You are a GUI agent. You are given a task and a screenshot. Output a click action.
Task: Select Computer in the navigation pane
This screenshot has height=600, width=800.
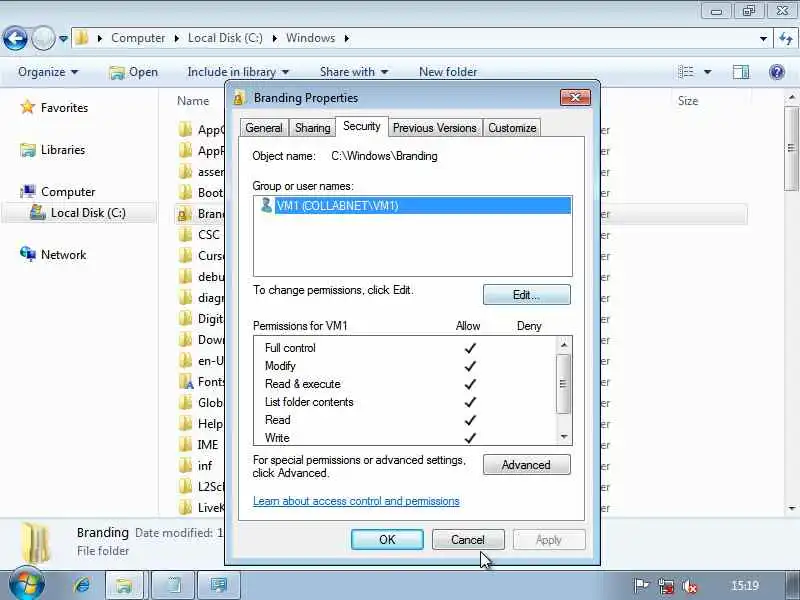click(58, 192)
